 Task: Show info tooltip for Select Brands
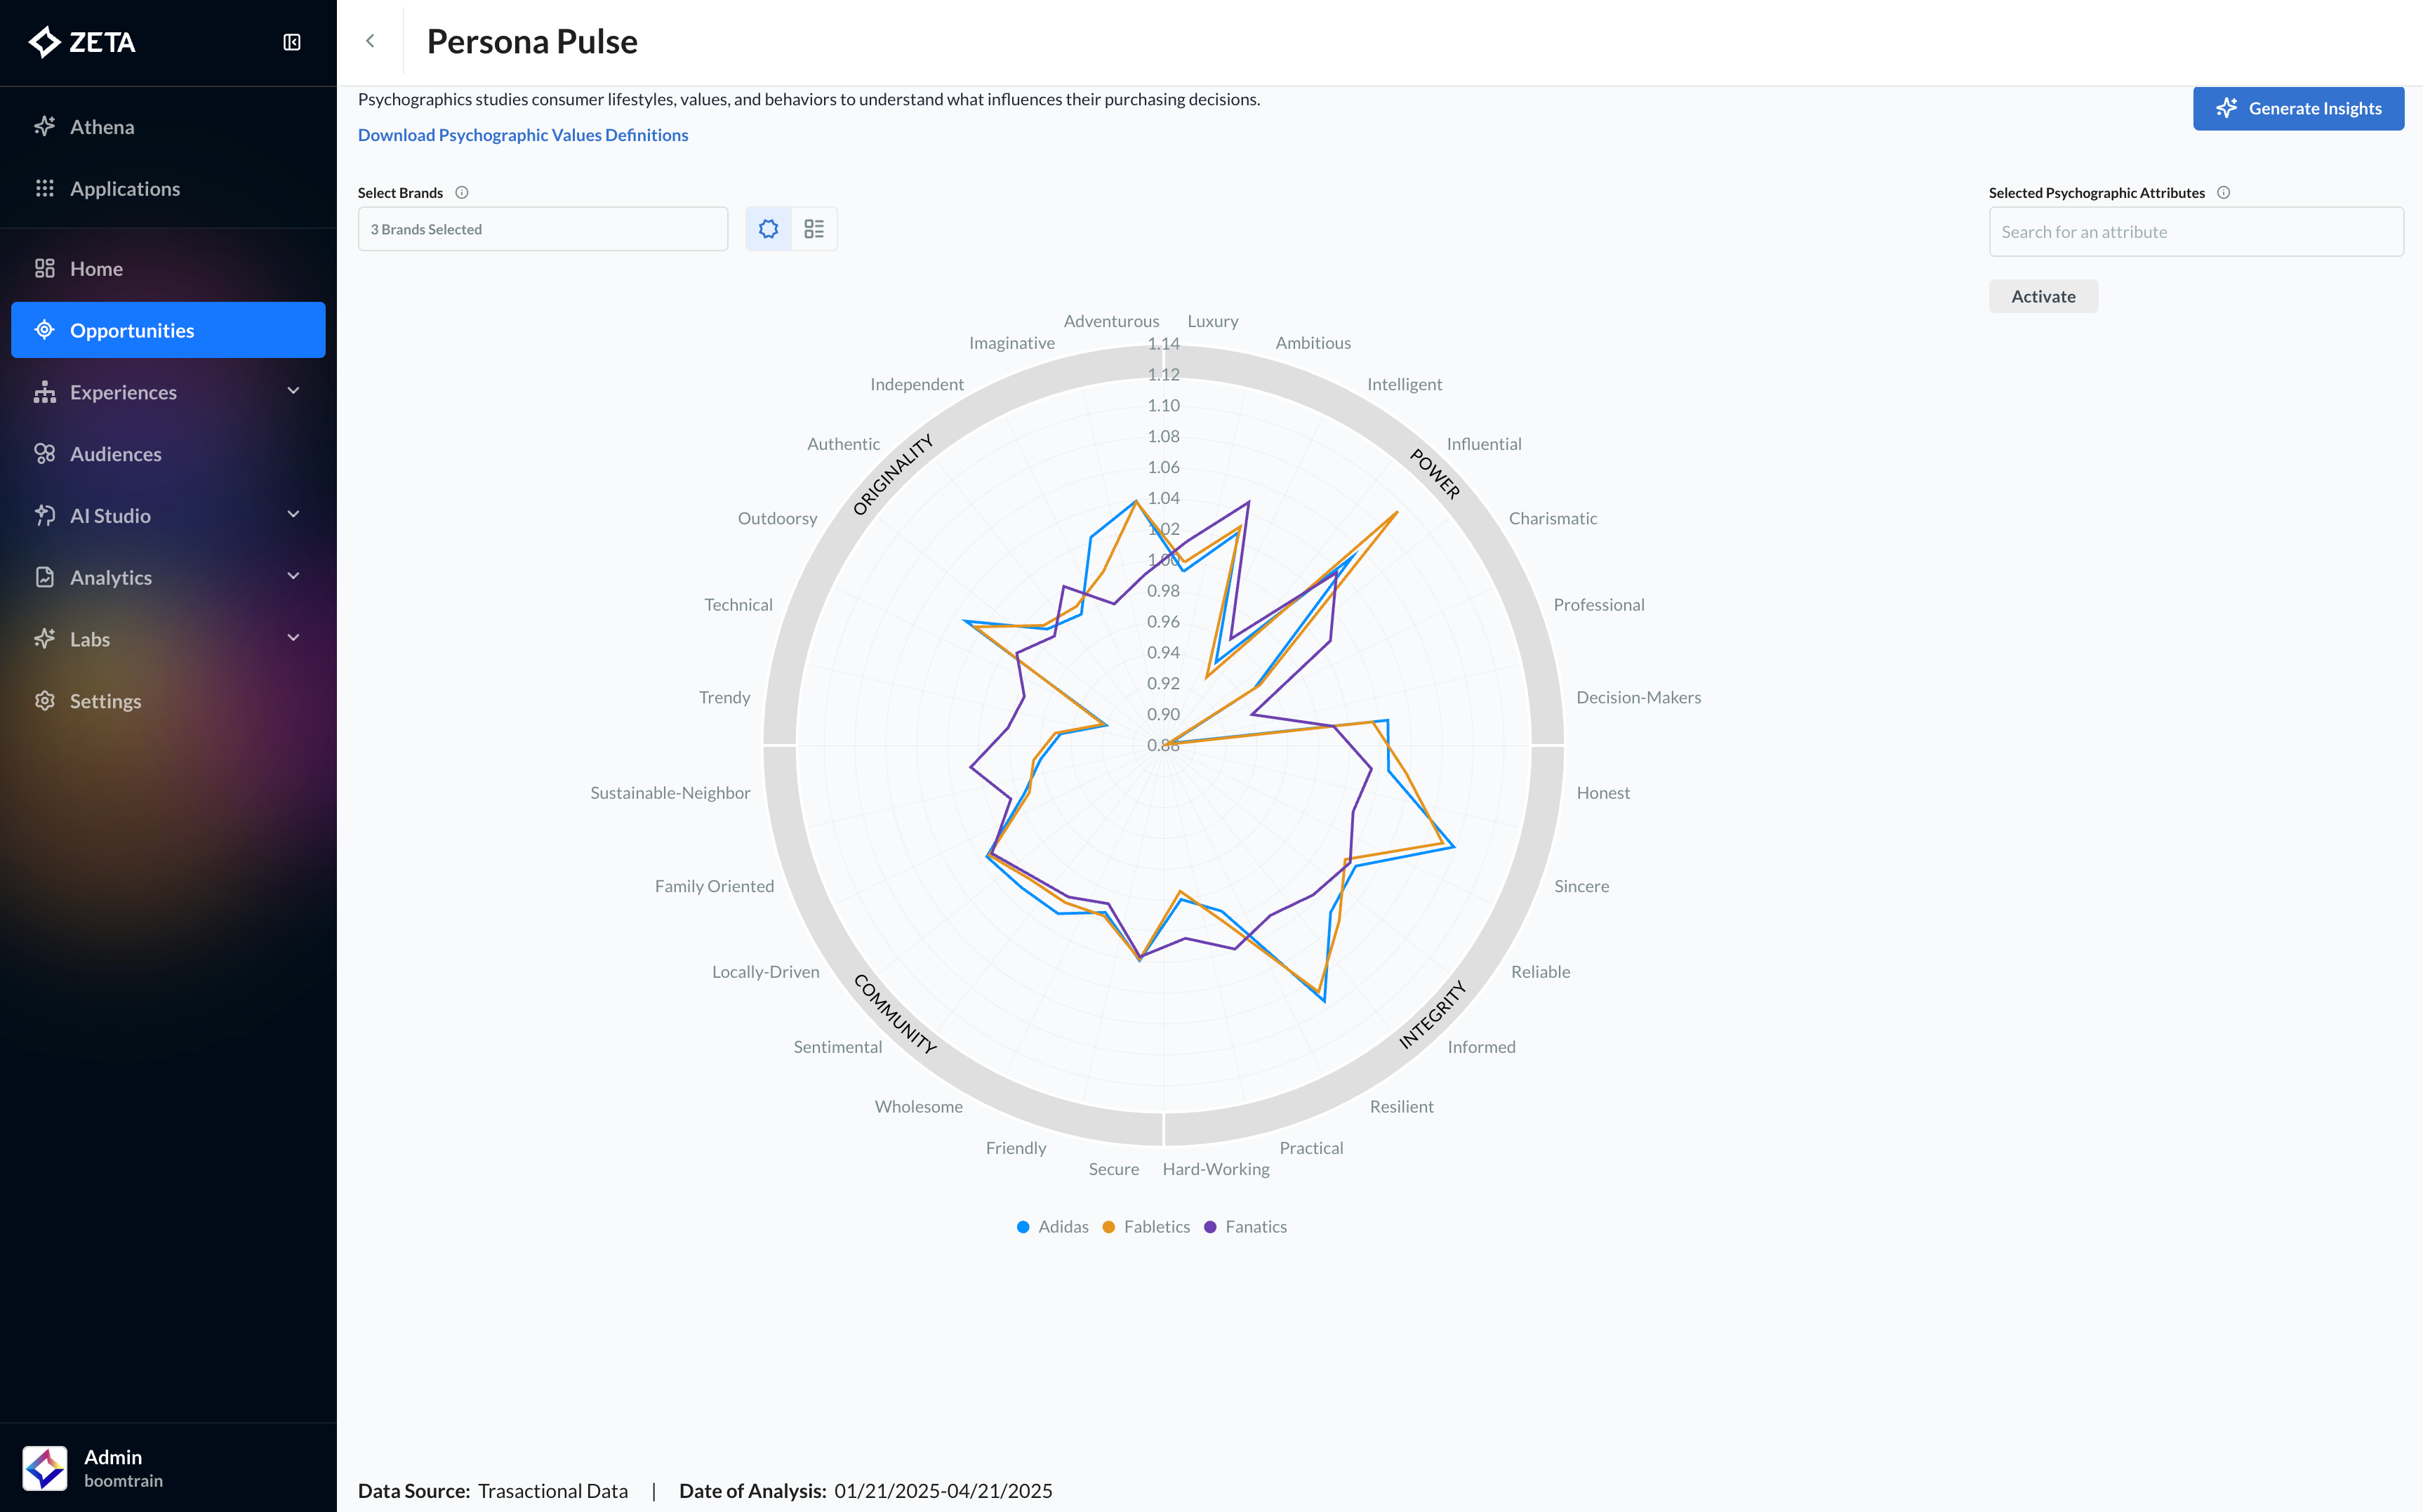point(462,193)
